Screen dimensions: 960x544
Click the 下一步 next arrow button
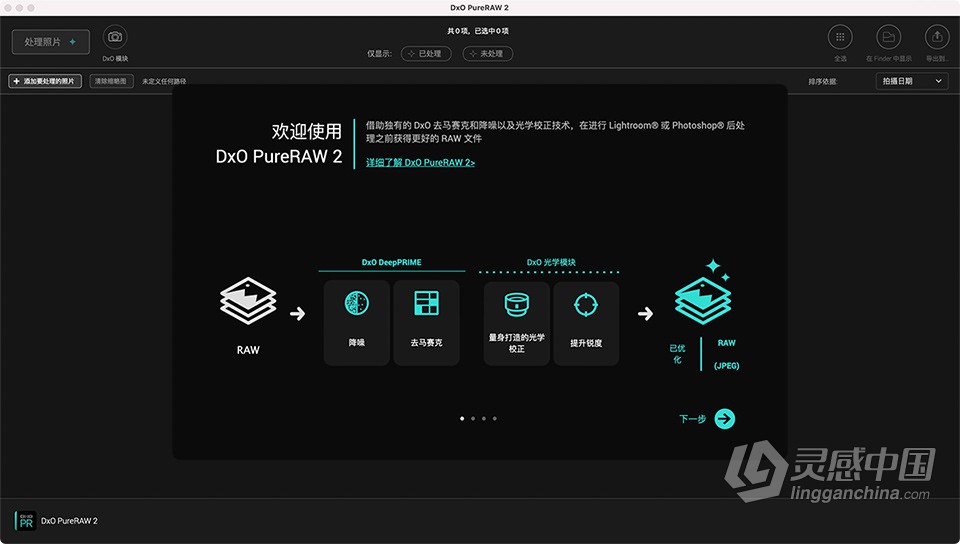[x=724, y=419]
